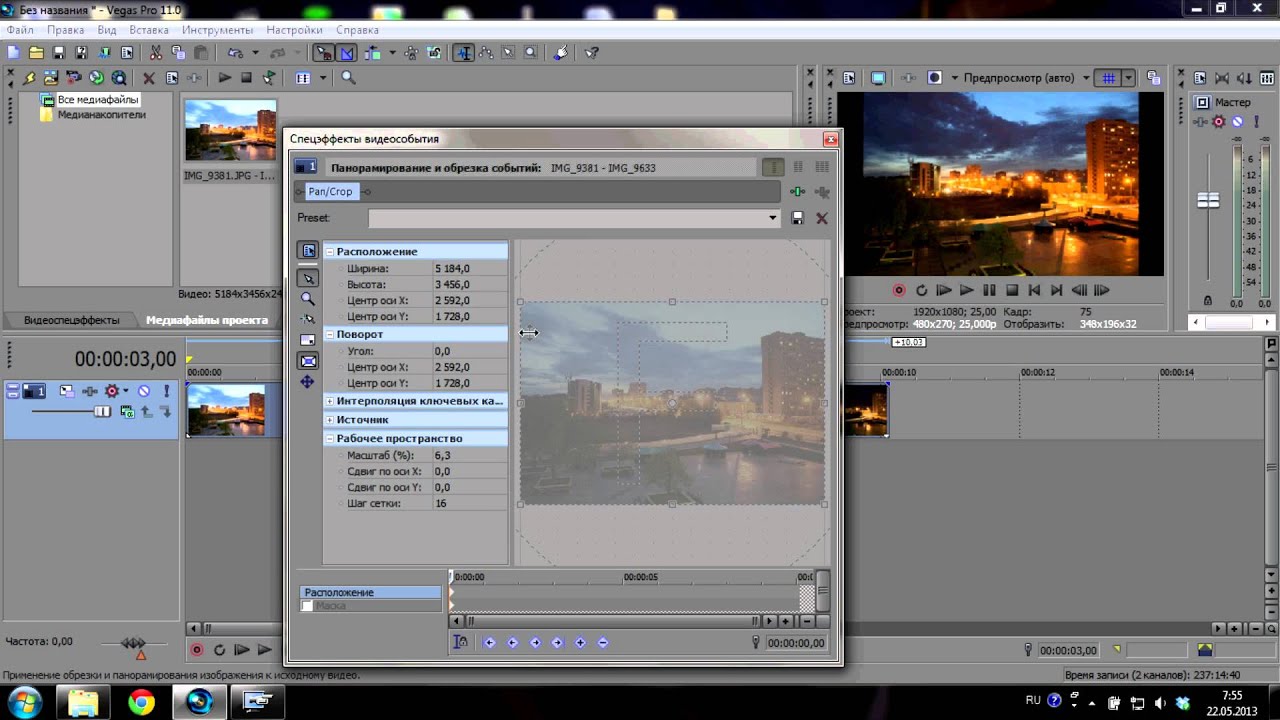The image size is (1280, 720).
Task: Adjust the Master volume fader
Action: coord(1208,200)
